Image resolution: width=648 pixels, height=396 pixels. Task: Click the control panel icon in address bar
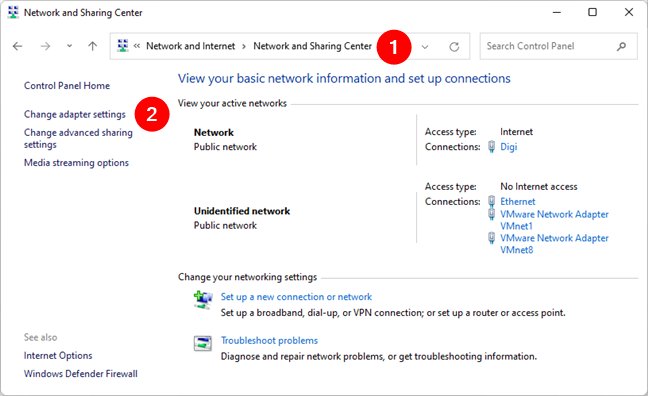coord(123,46)
